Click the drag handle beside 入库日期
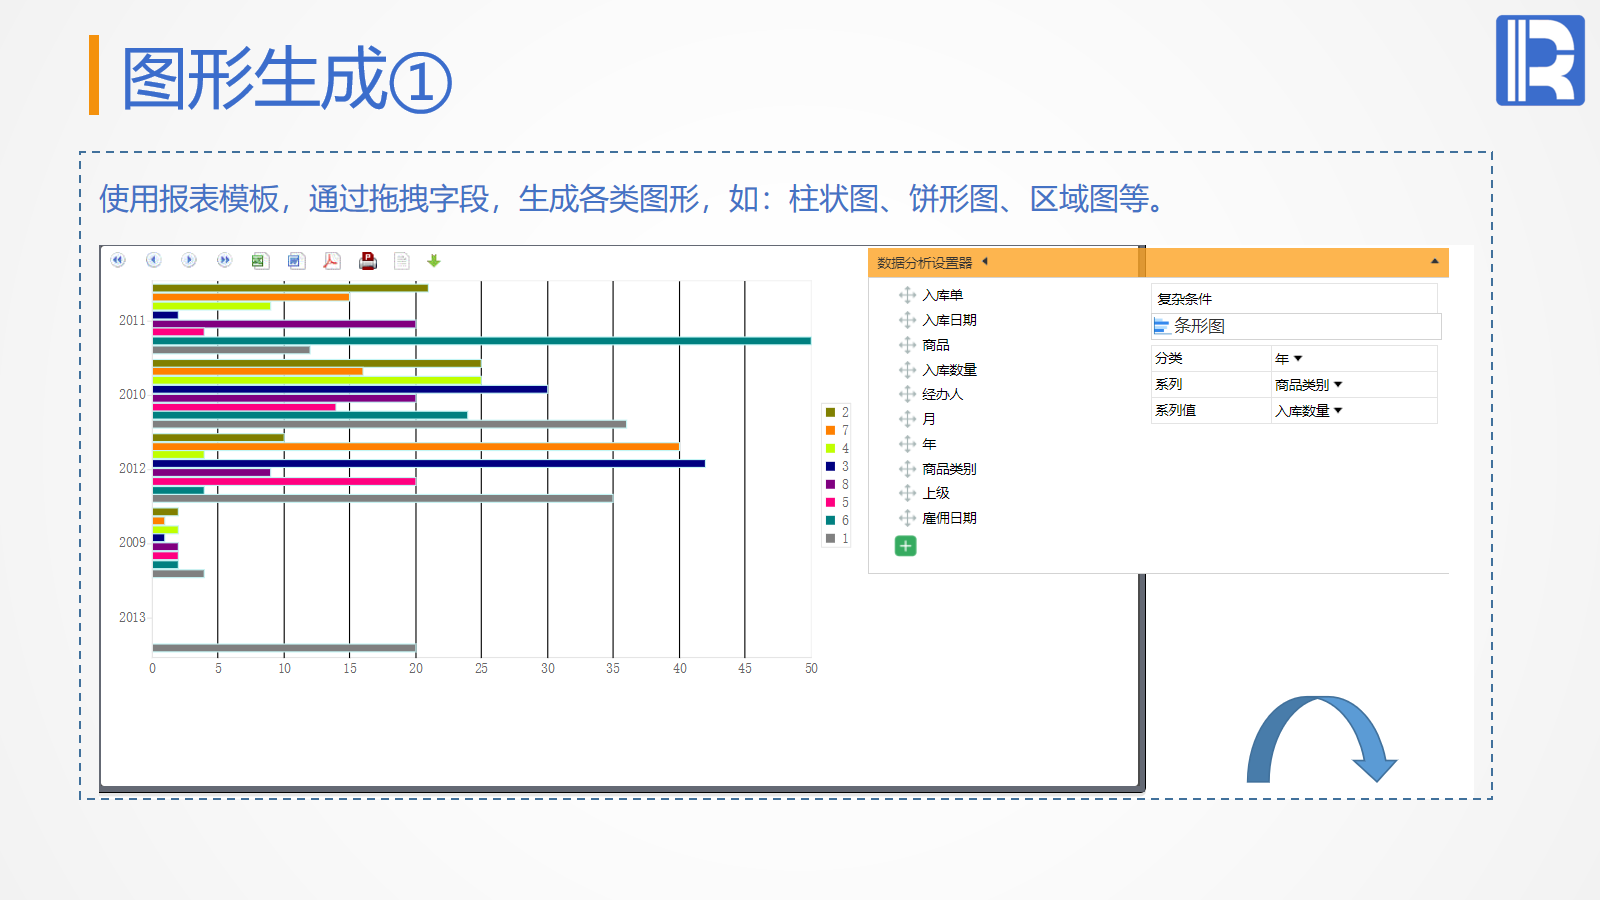Viewport: 1600px width, 900px height. [907, 320]
